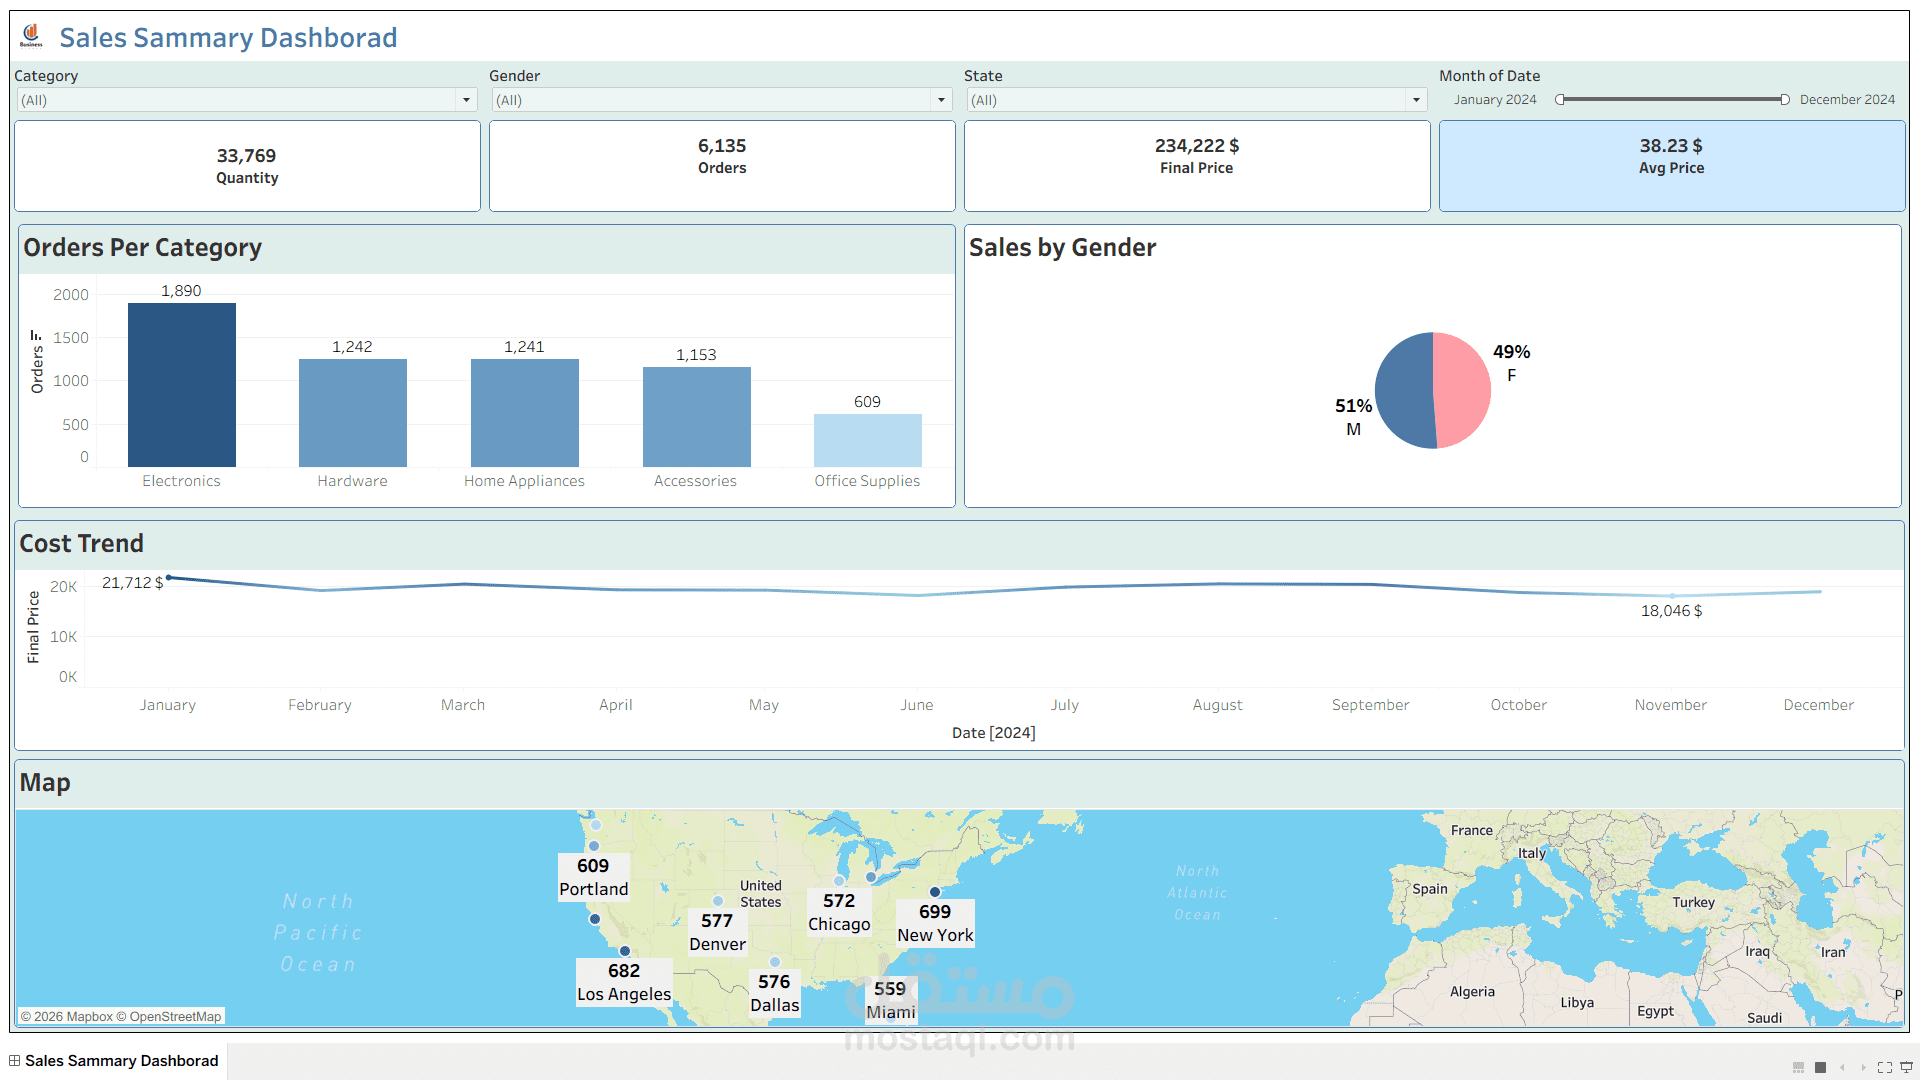Click the 234,222 $ Final Price card

point(1197,166)
